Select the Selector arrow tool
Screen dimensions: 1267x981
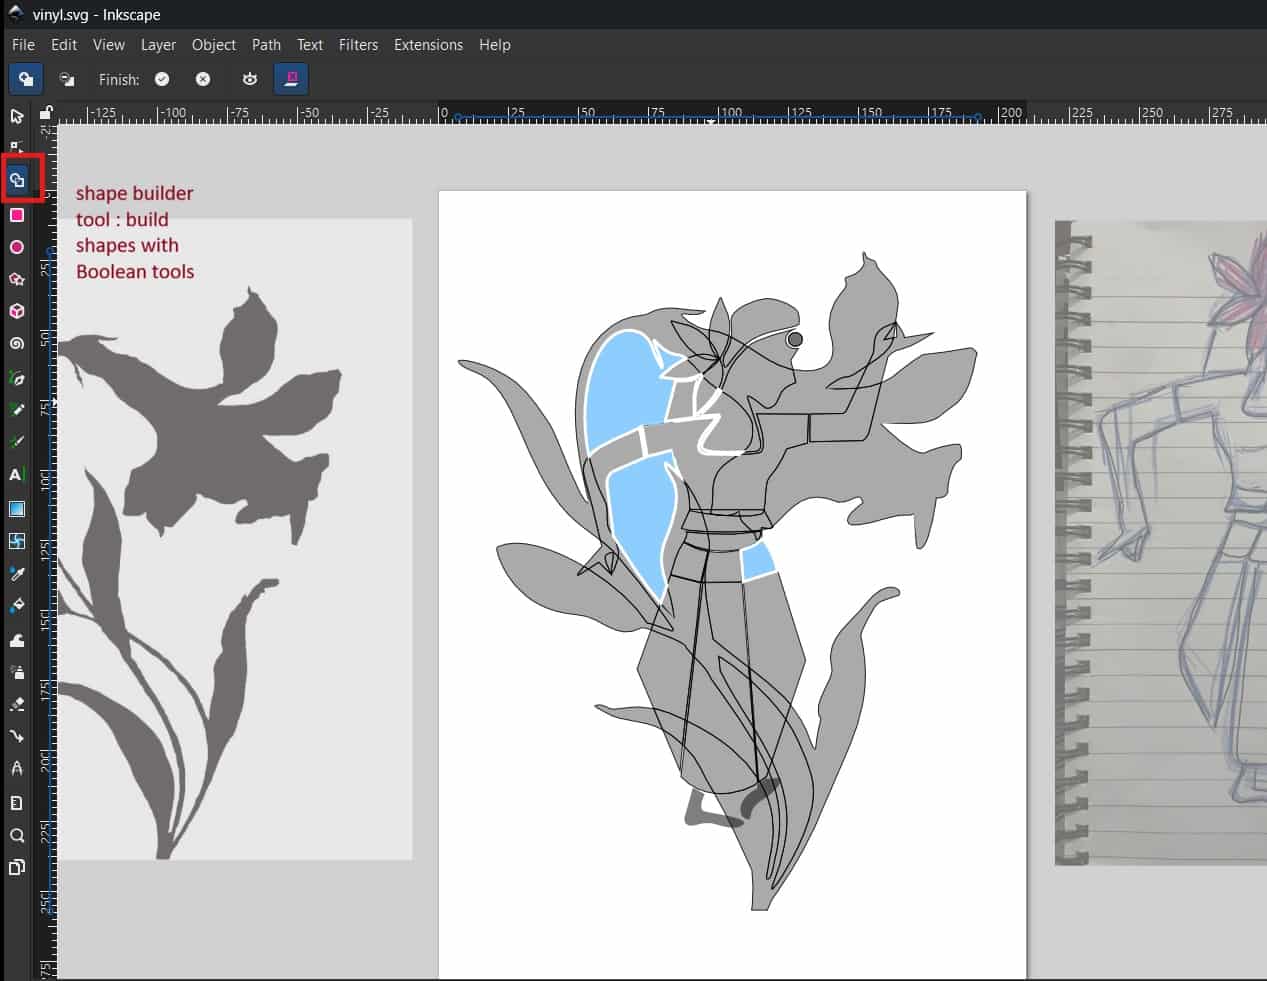(x=17, y=116)
